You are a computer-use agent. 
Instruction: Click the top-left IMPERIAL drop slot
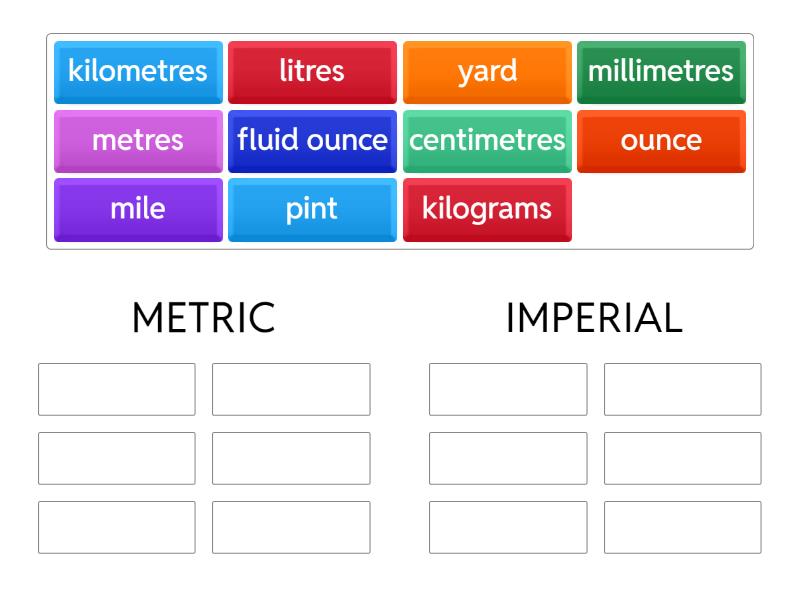tap(508, 389)
